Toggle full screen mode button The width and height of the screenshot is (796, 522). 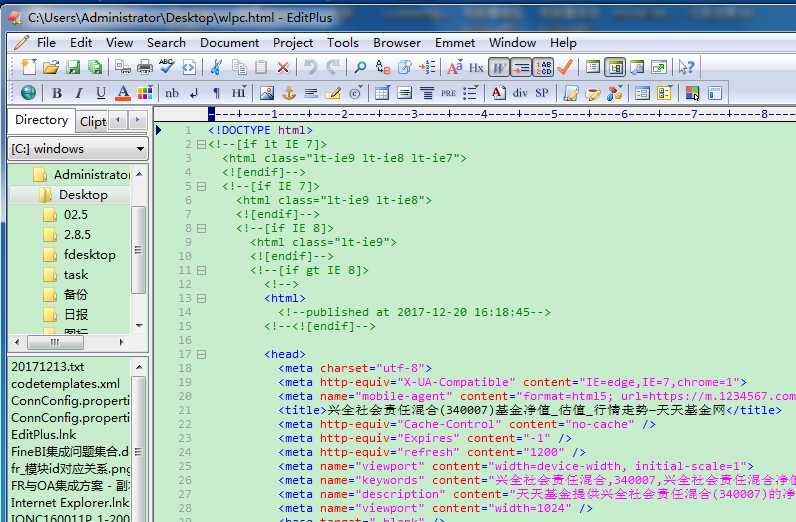[659, 67]
